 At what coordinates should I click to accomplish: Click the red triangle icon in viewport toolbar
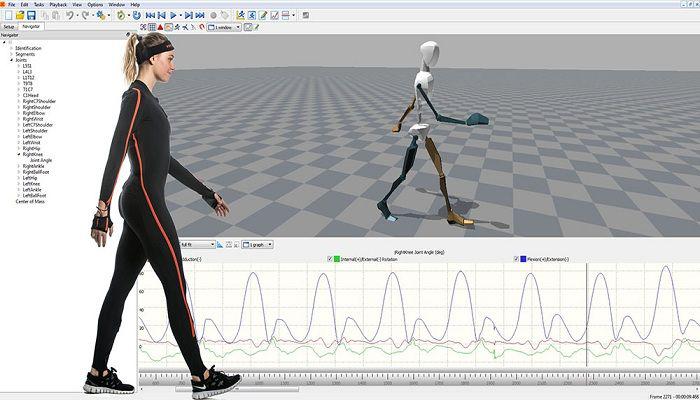[x=160, y=27]
